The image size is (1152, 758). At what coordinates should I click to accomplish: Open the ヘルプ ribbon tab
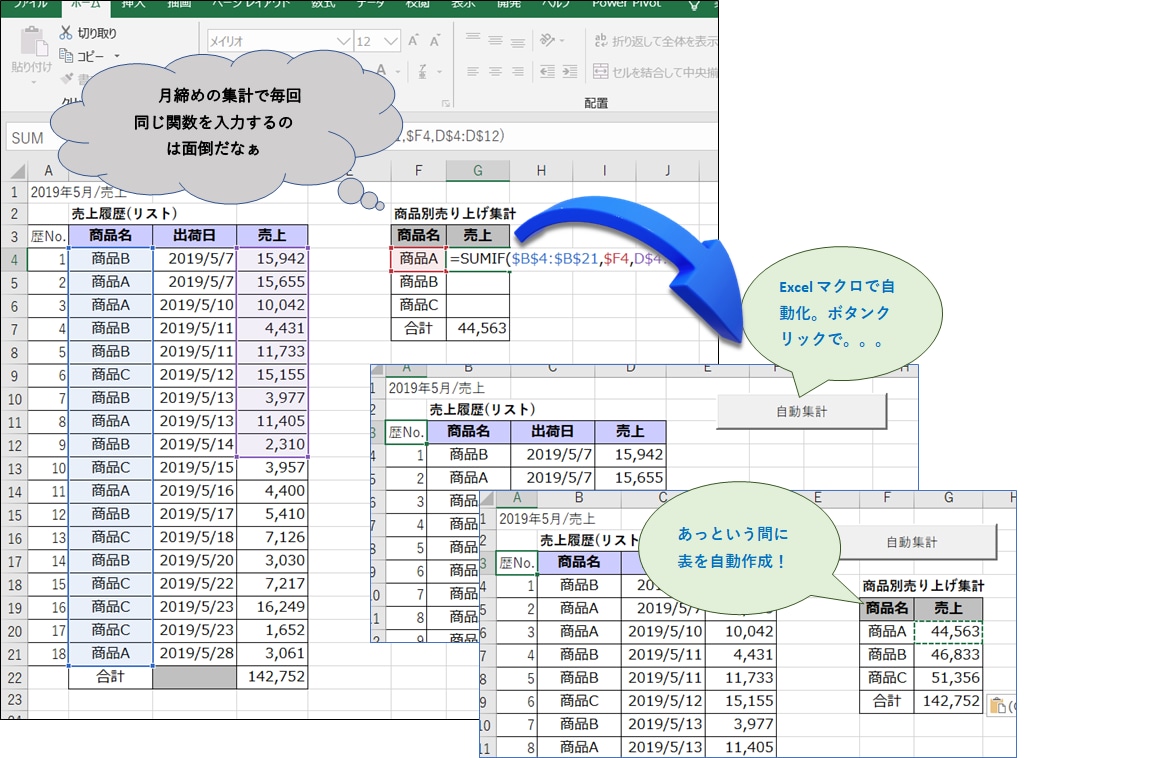point(555,5)
